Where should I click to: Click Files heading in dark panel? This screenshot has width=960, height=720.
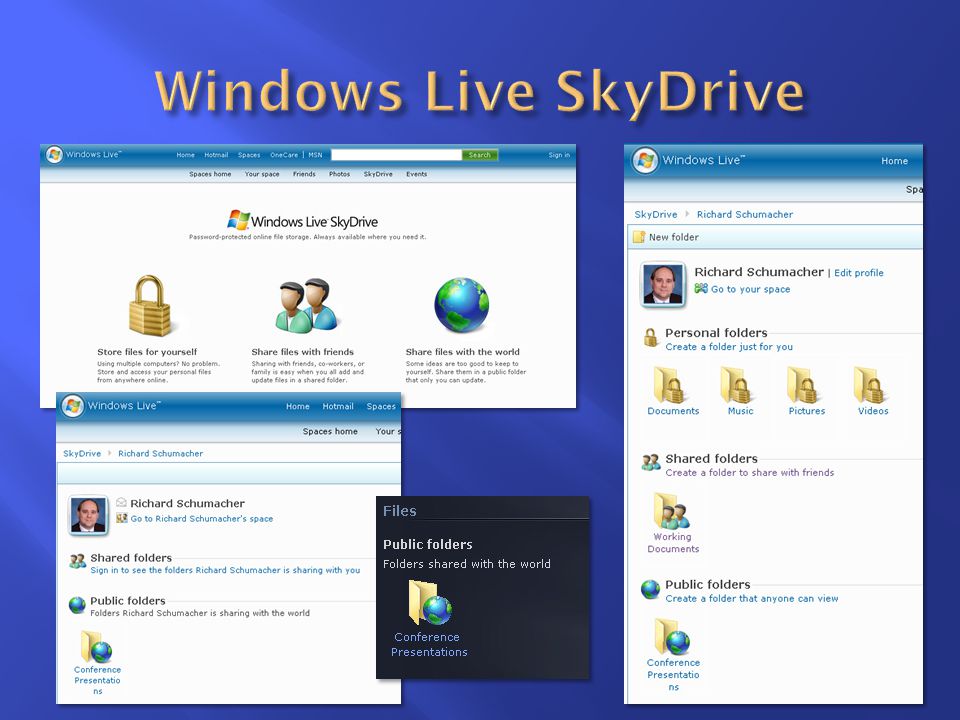(x=399, y=511)
